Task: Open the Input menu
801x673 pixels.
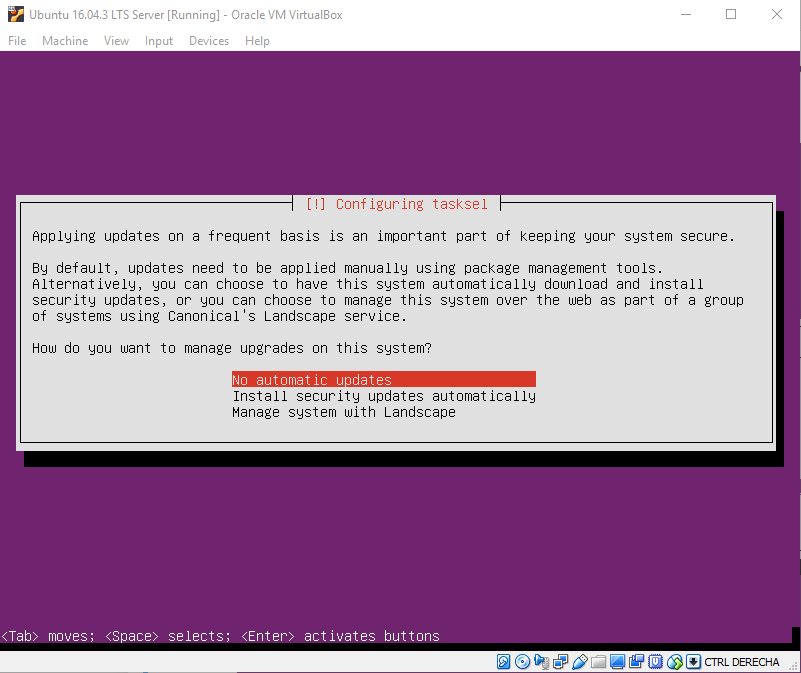Action: pos(159,41)
